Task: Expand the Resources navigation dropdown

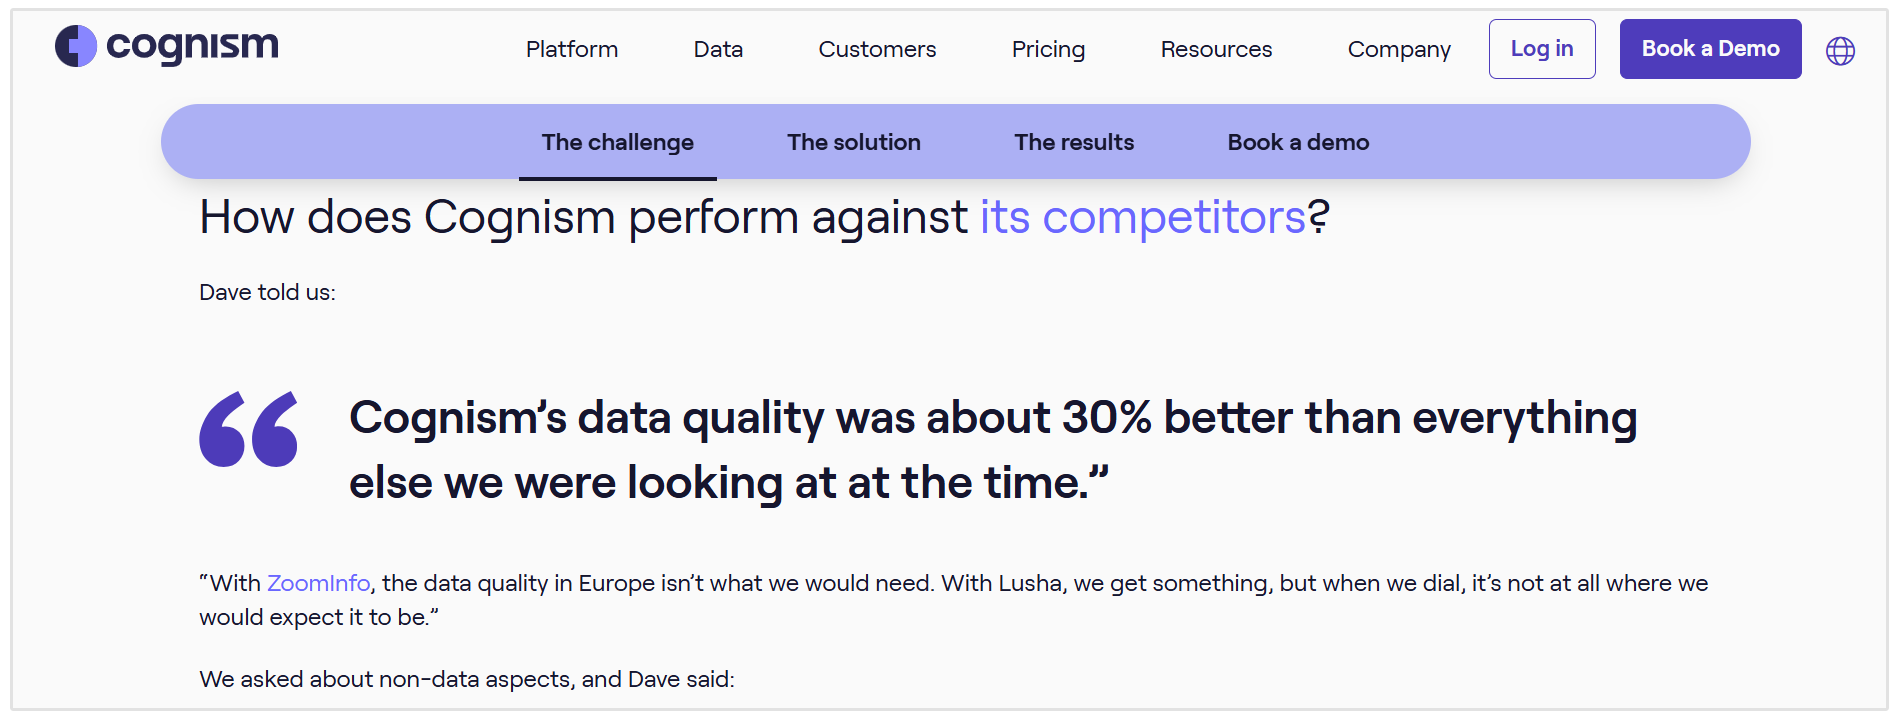Action: pos(1215,48)
